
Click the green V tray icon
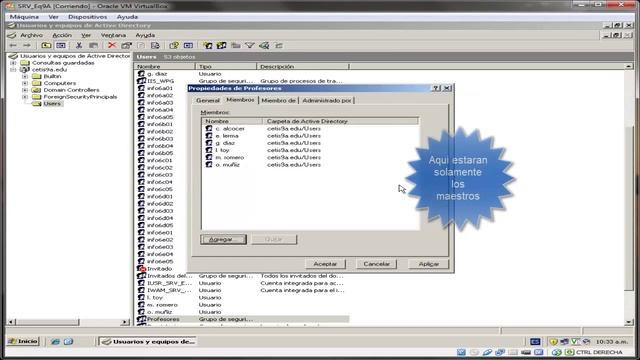pyautogui.click(x=575, y=341)
